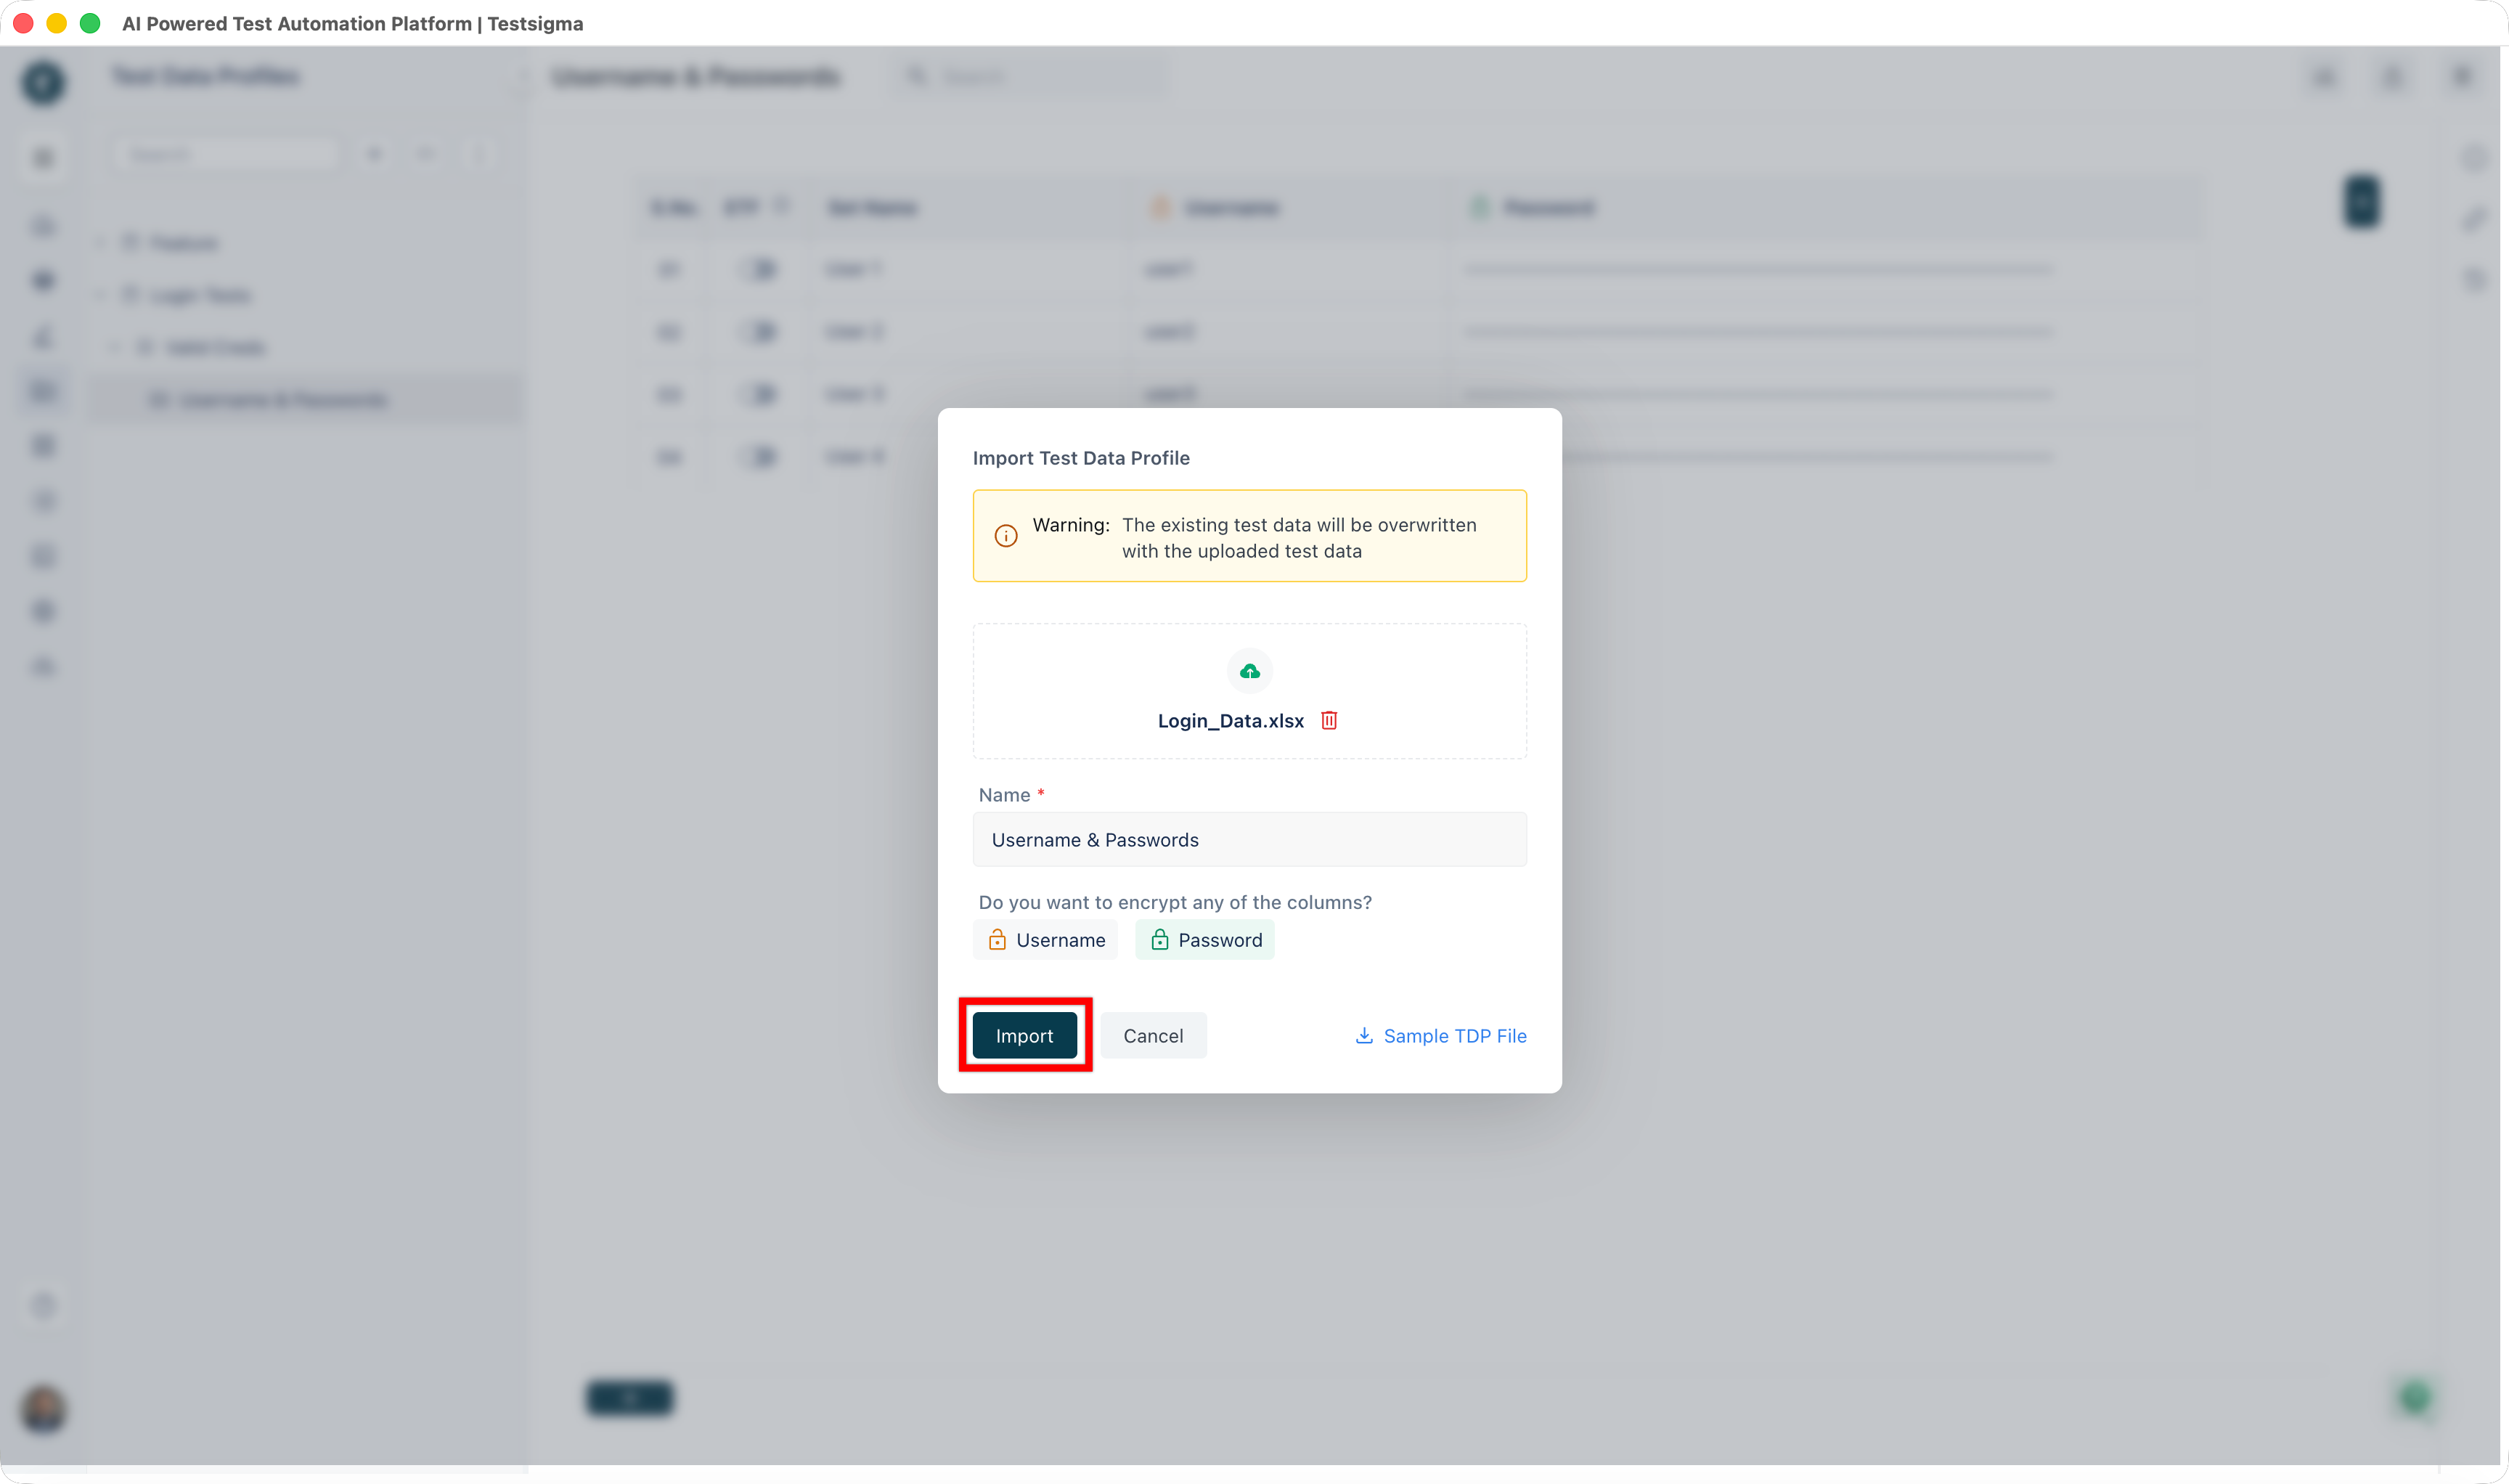Click the cloud upload icon
This screenshot has width=2509, height=1484.
click(x=1249, y=671)
